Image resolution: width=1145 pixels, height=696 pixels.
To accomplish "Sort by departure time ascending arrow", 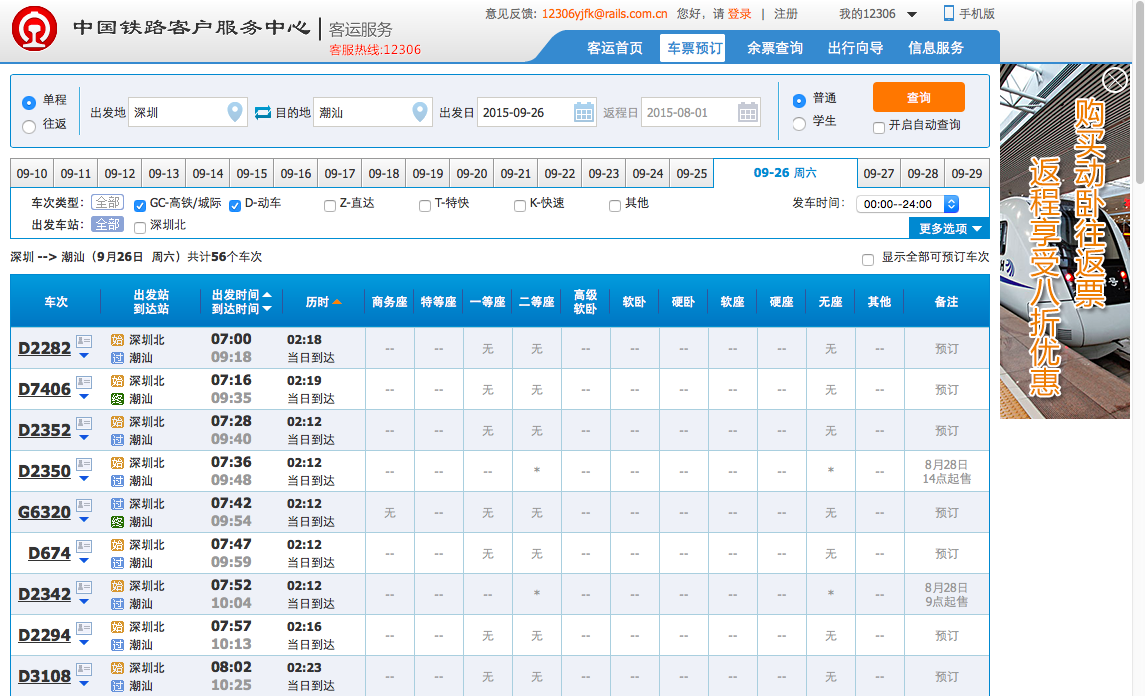I will tap(267, 294).
